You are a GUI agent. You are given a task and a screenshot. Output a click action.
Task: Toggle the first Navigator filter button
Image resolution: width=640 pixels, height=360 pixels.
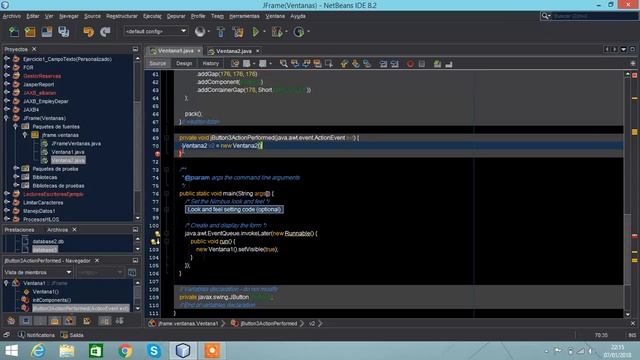[x=11, y=321]
